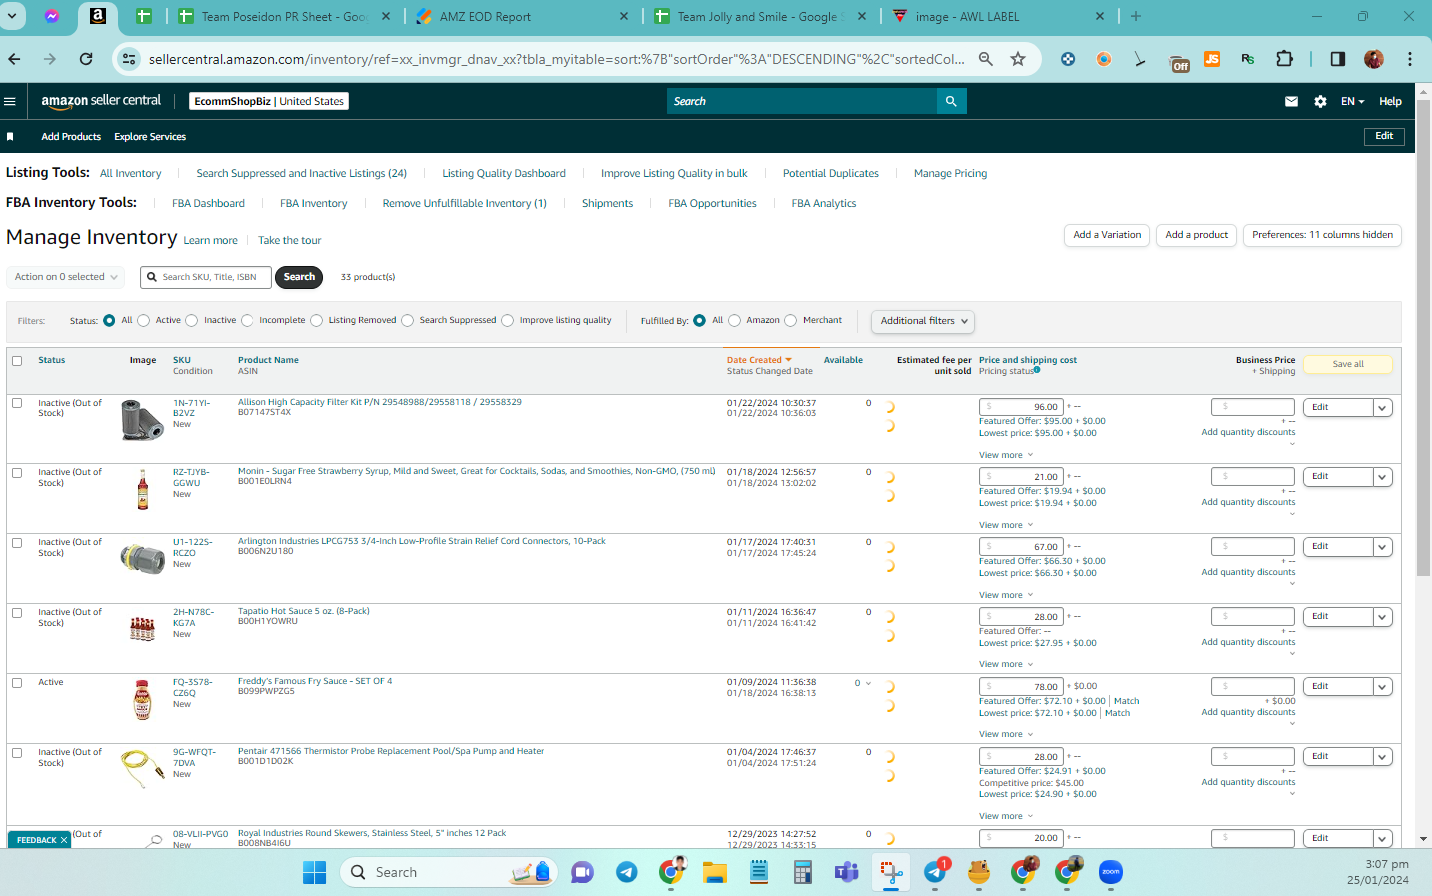Open Chrome three-dot menu

[1410, 59]
